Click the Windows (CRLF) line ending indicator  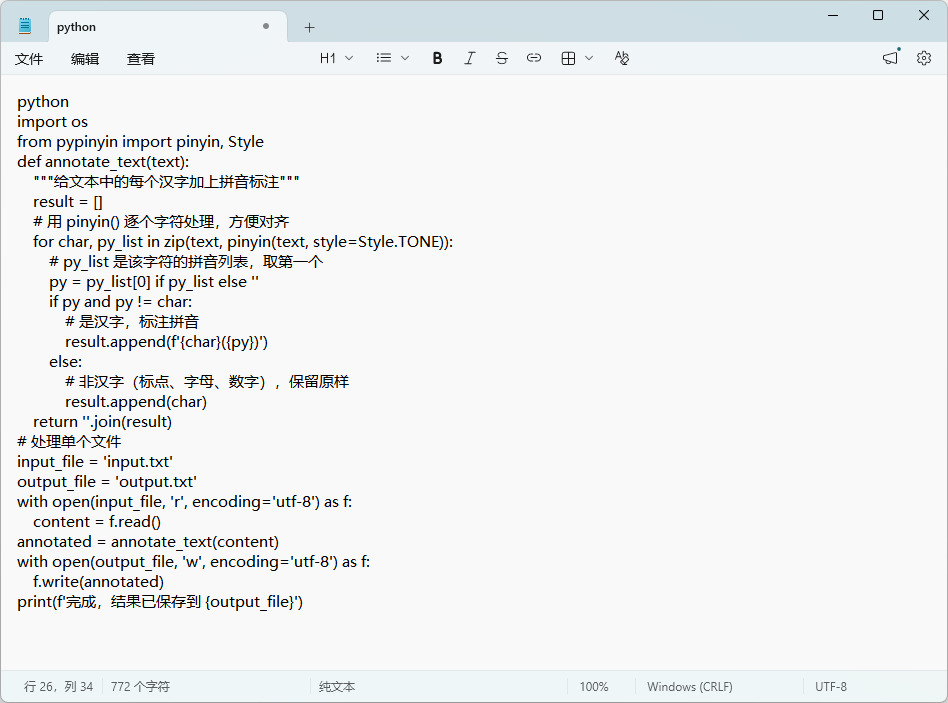coord(689,687)
